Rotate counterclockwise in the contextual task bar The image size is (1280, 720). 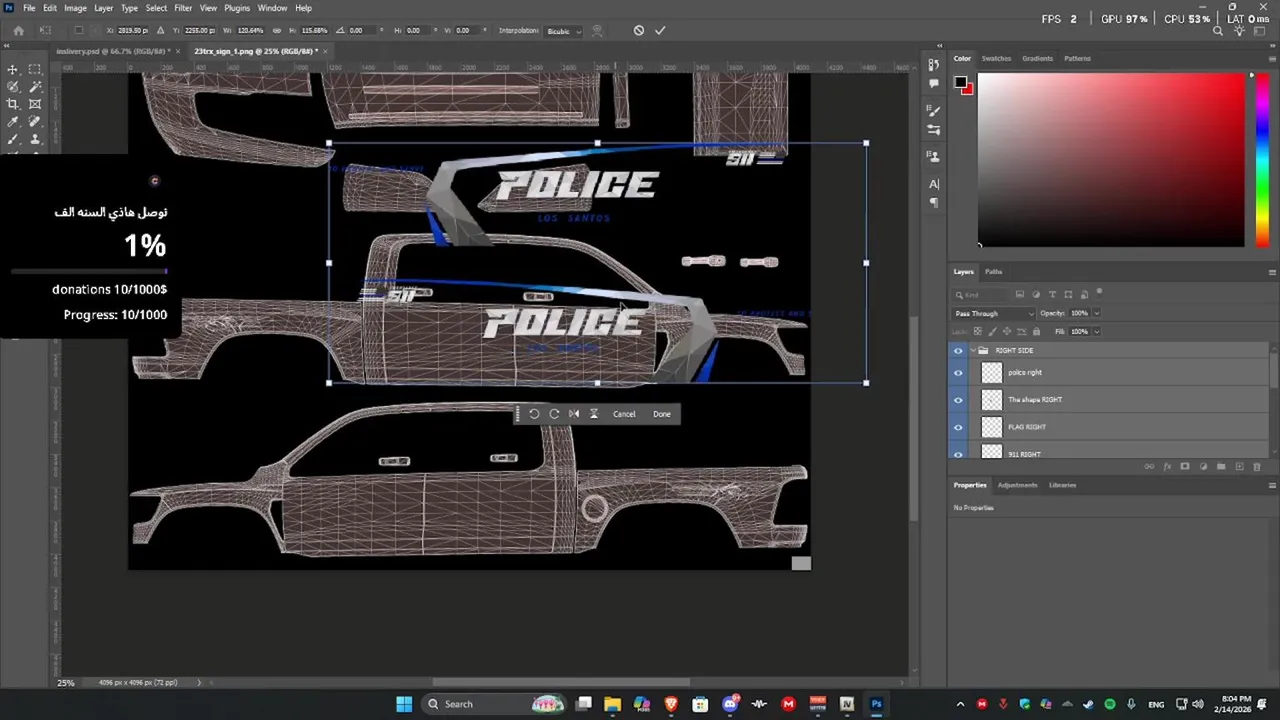534,414
